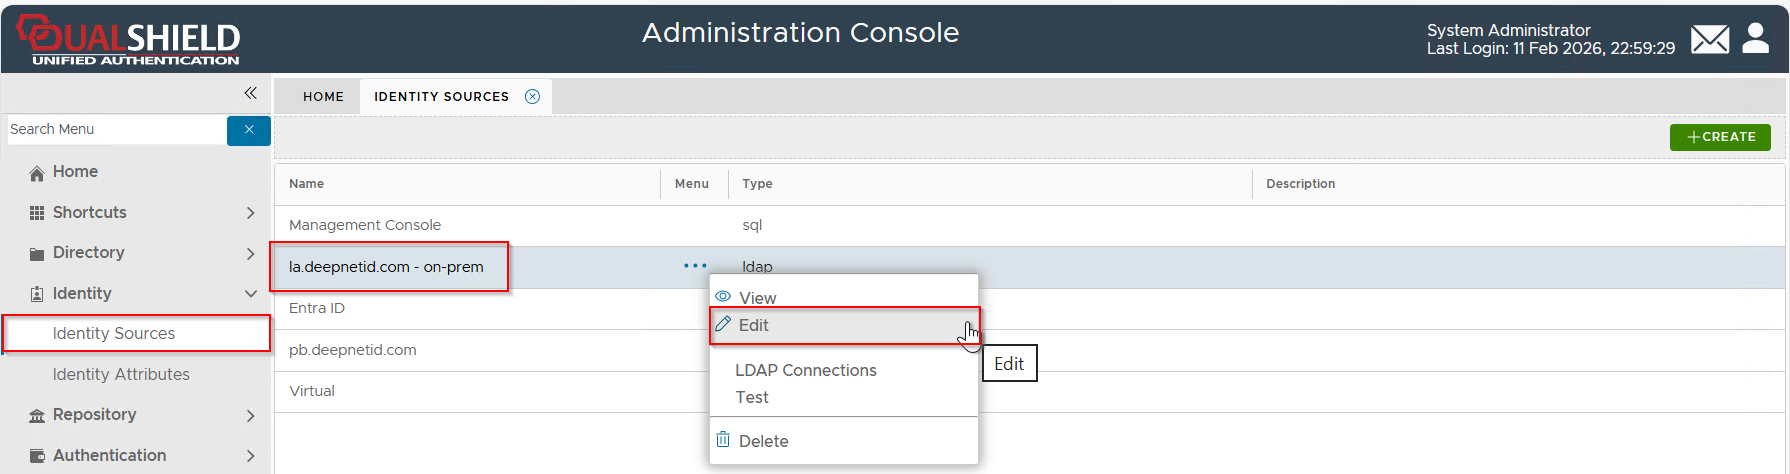Expand the Directory menu
1790x474 pixels.
click(250, 254)
